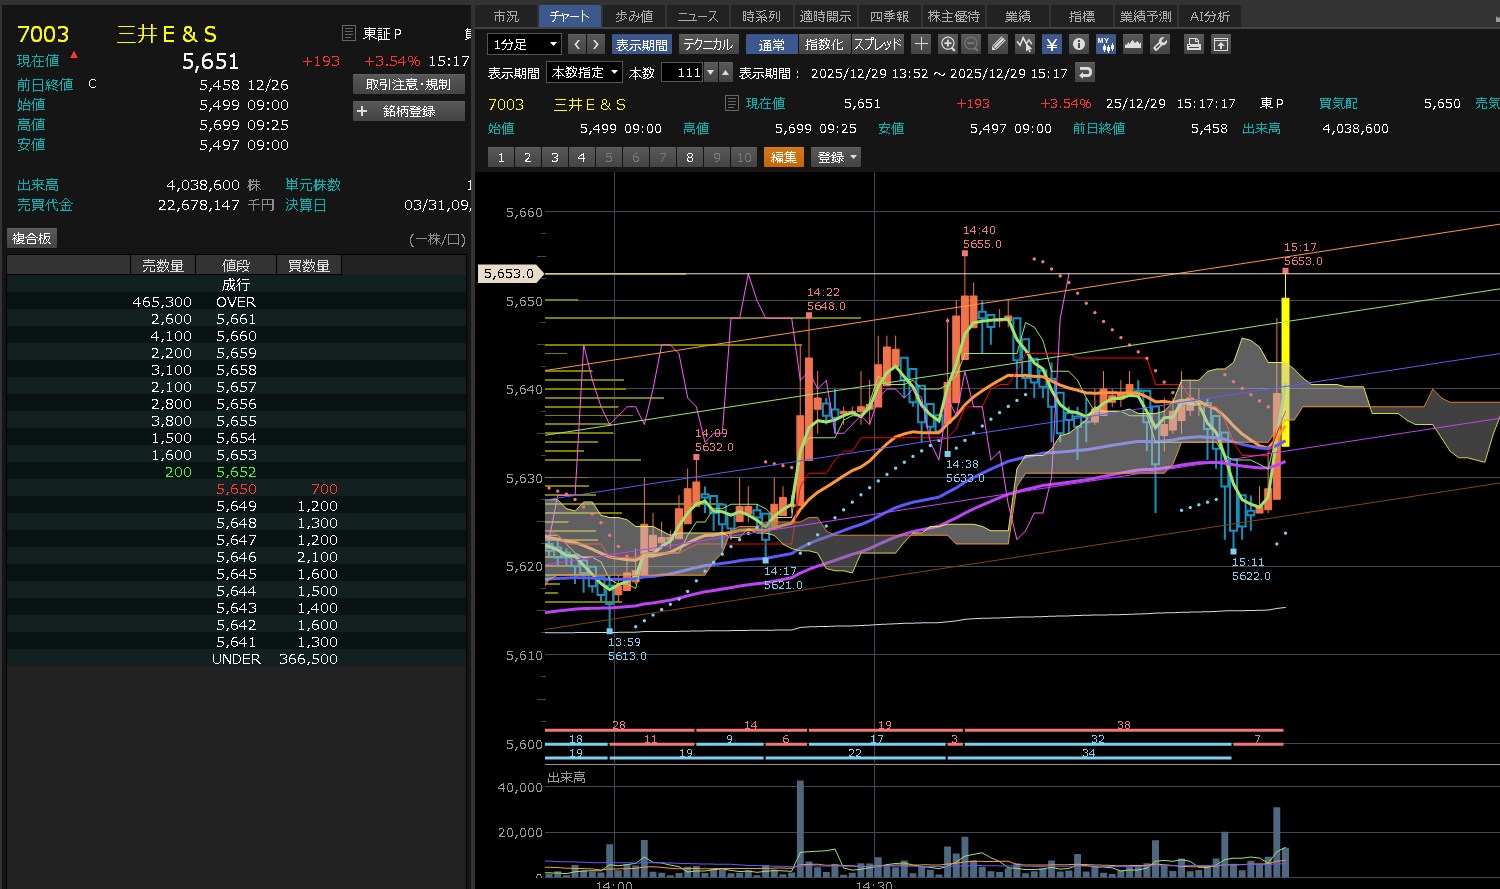1500x889 pixels.
Task: Click the 5,653.0 price line marker
Action: [509, 273]
